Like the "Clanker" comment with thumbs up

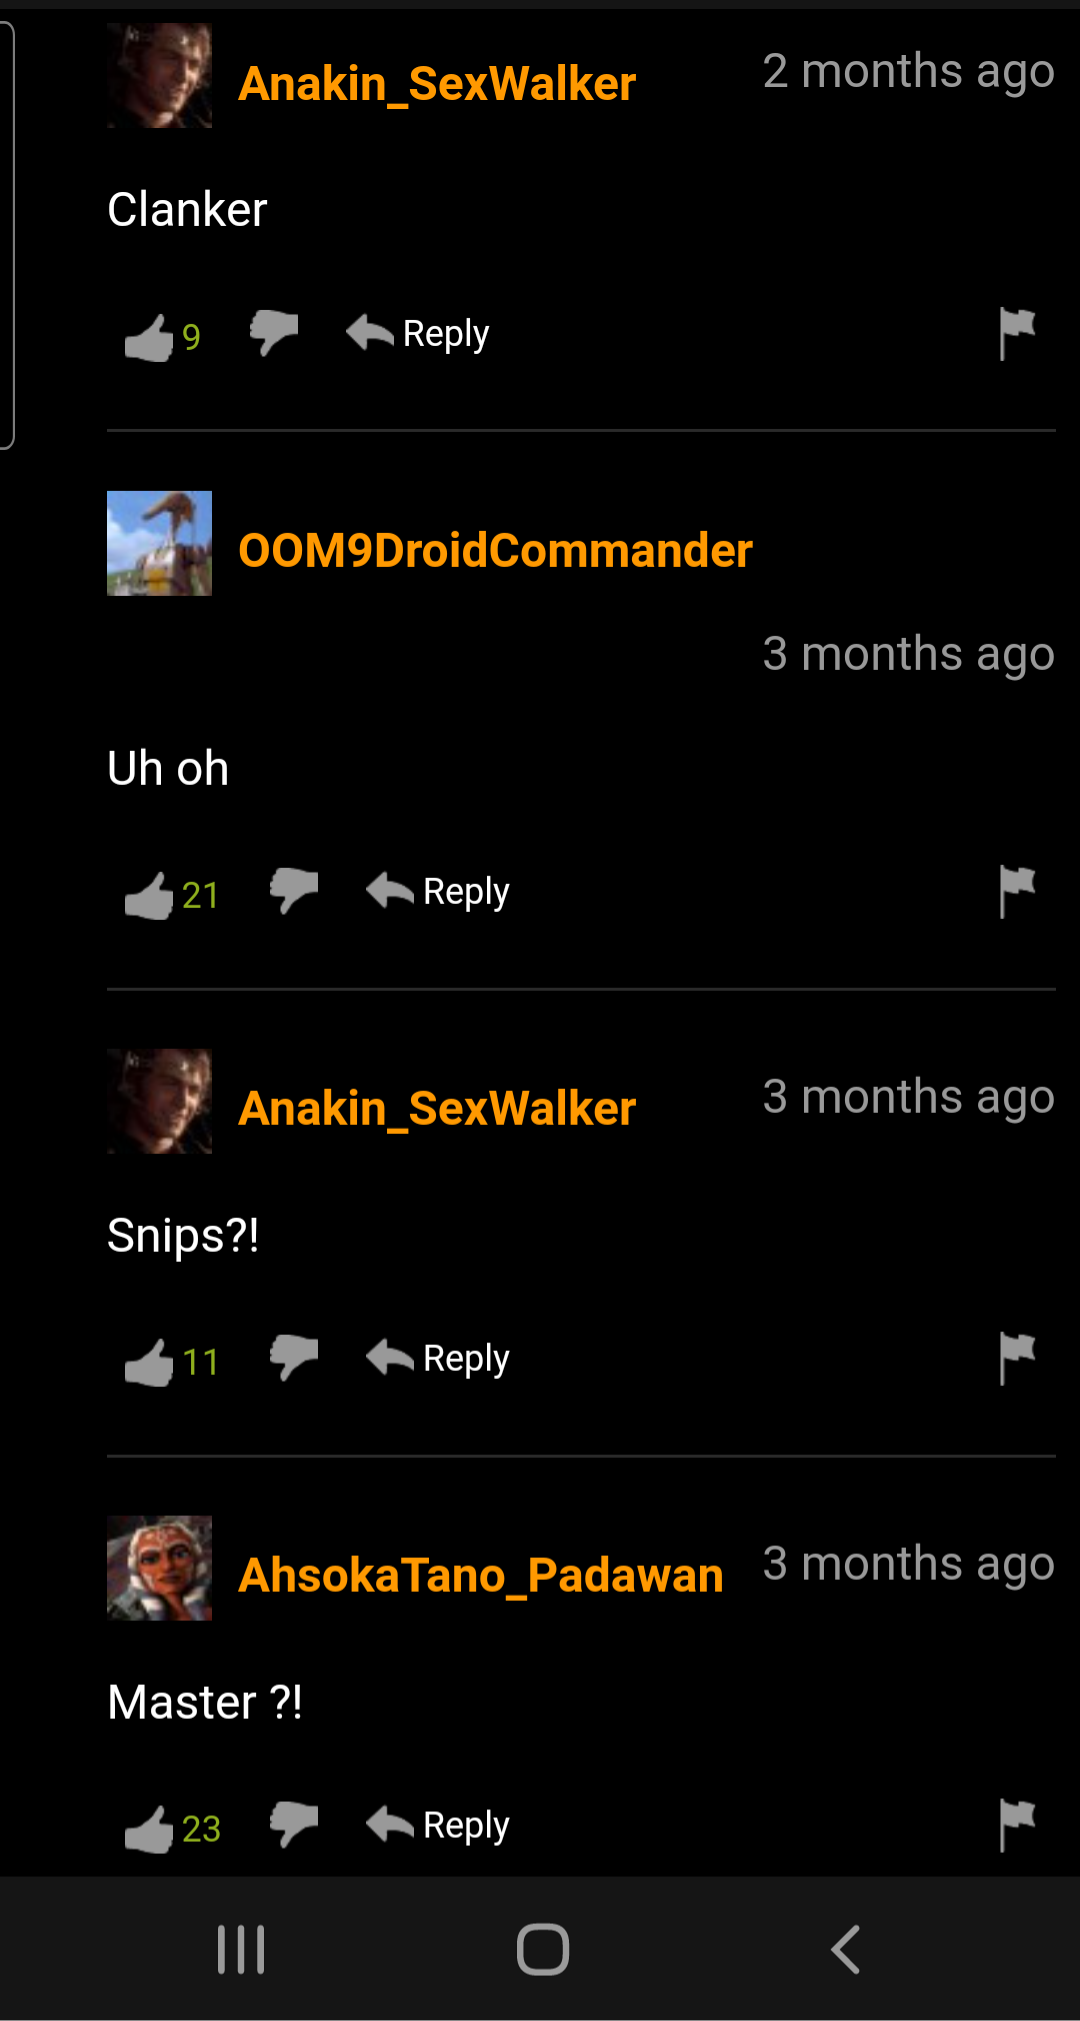[149, 338]
